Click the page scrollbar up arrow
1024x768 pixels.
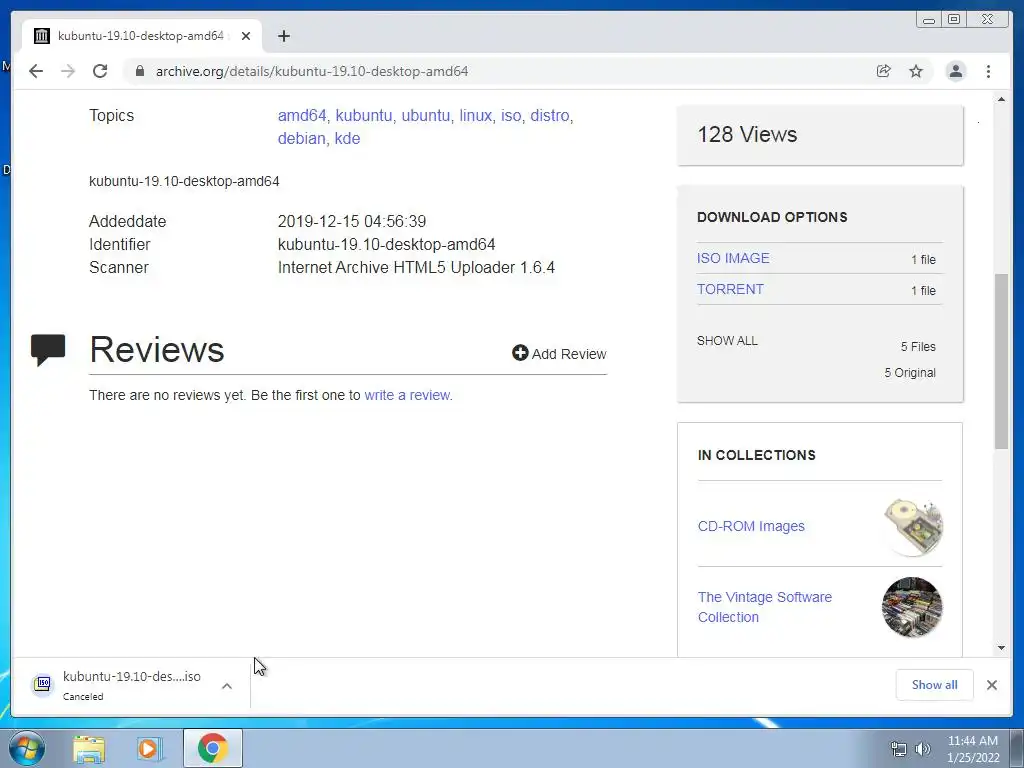pos(1001,99)
